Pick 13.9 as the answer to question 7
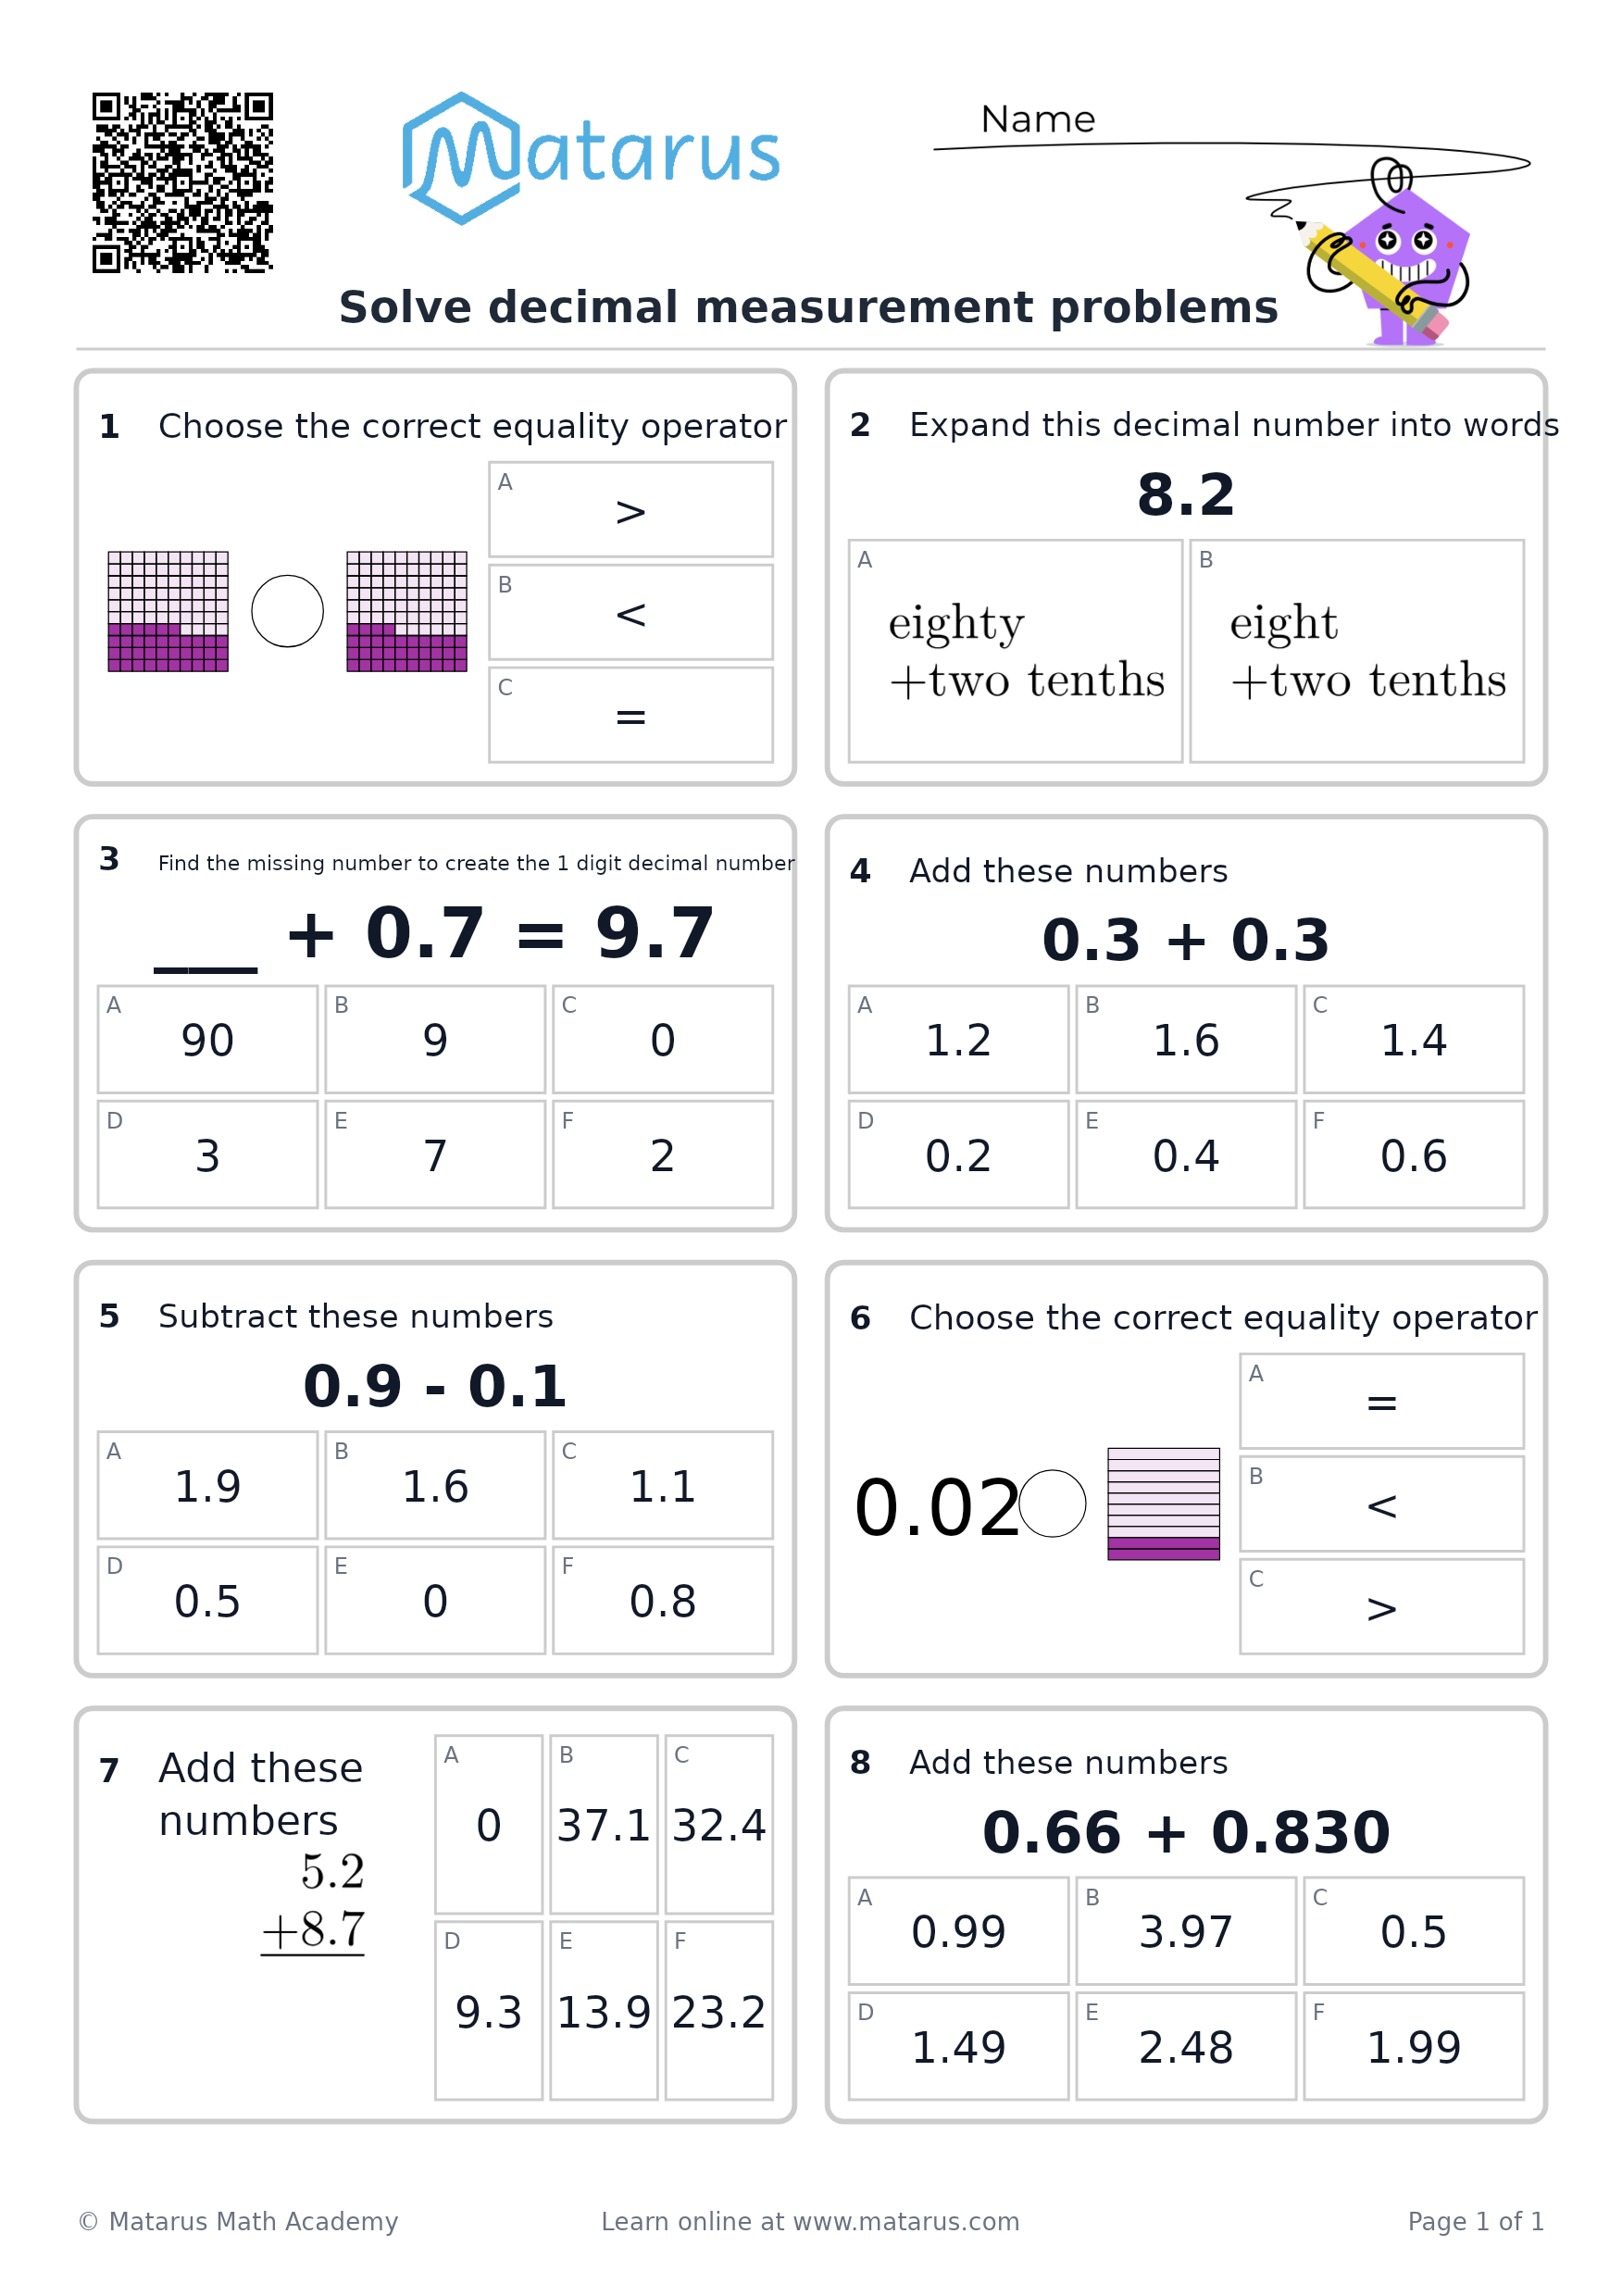This screenshot has width=1622, height=2296. click(x=603, y=2010)
